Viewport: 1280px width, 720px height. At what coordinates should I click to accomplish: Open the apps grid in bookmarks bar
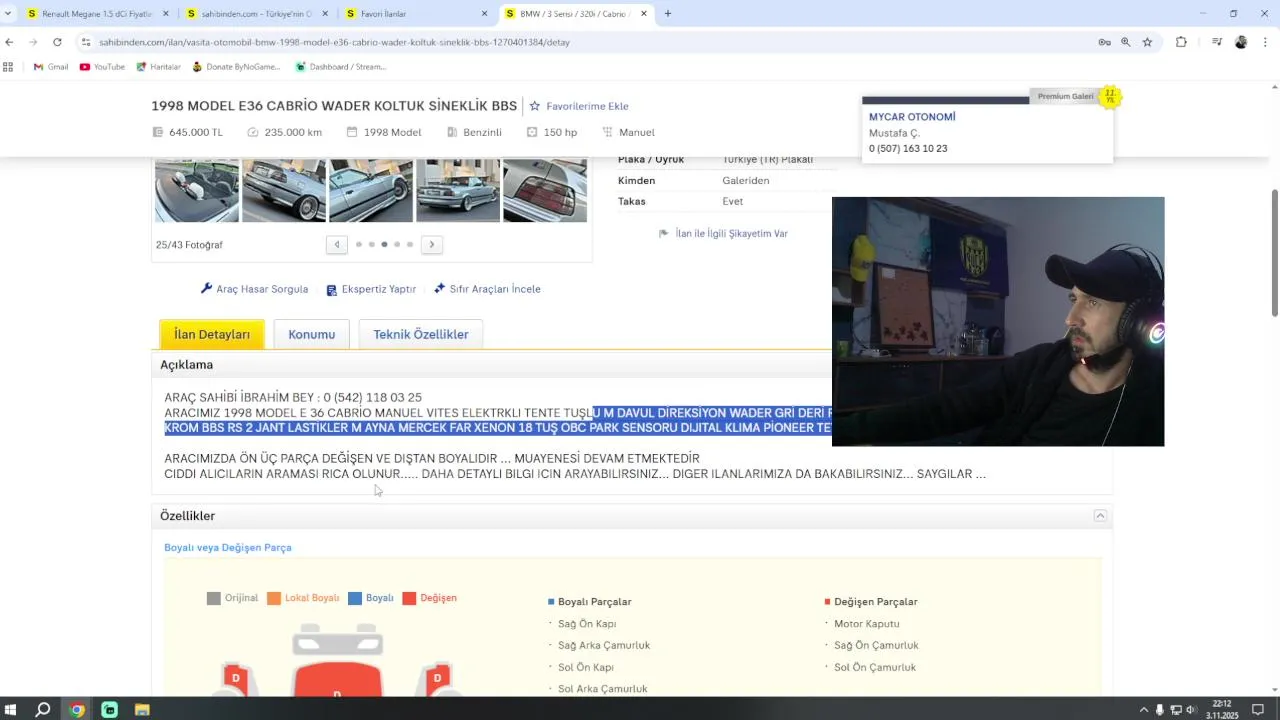pyautogui.click(x=8, y=67)
